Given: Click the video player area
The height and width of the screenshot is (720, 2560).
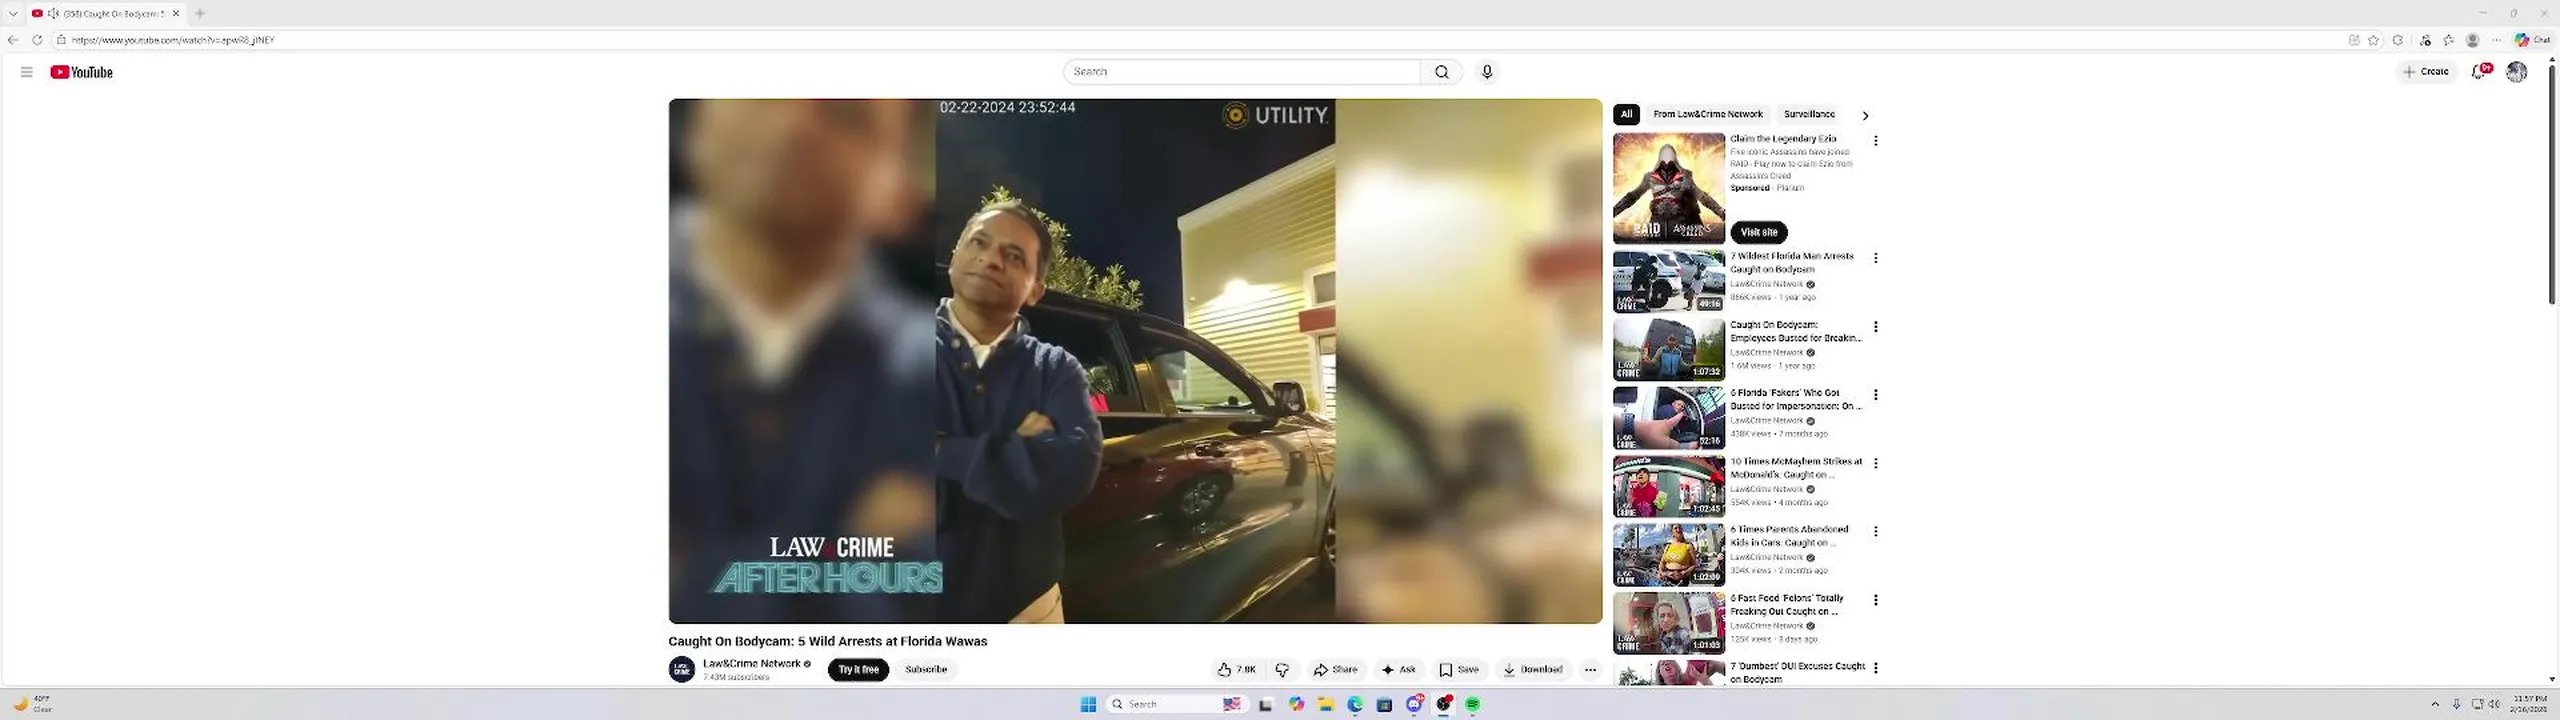Looking at the screenshot, I should pyautogui.click(x=1135, y=361).
